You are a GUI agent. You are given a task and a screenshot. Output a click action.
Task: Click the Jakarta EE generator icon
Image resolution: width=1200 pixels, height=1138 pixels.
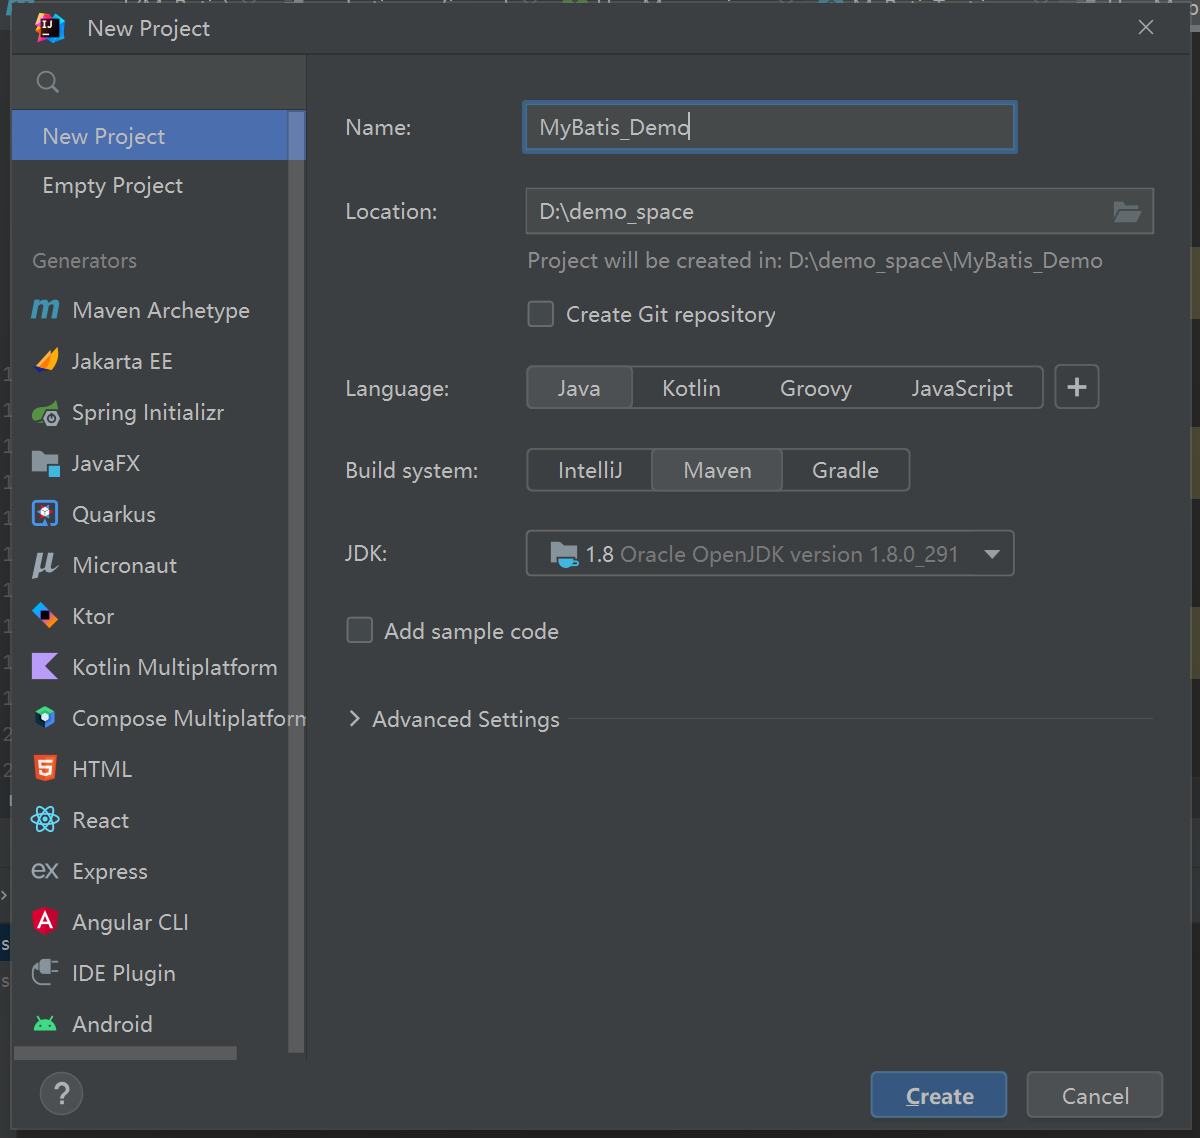pos(46,361)
